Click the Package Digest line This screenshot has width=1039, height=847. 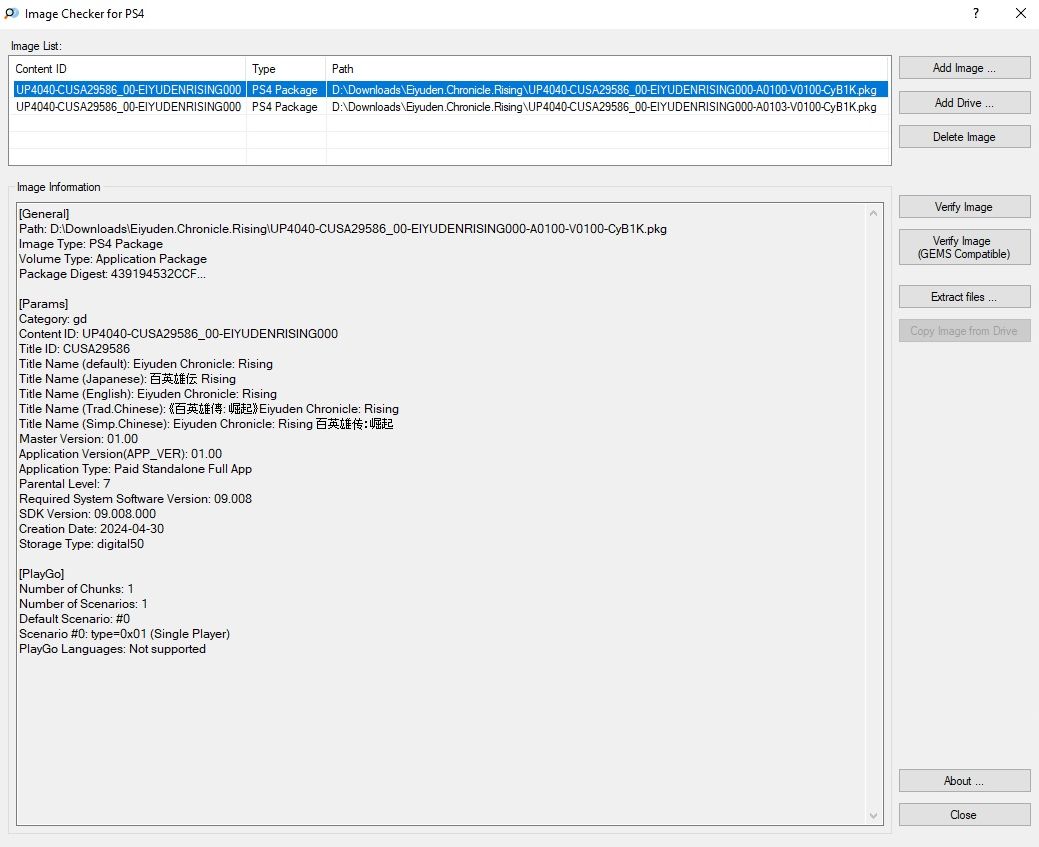tap(112, 274)
